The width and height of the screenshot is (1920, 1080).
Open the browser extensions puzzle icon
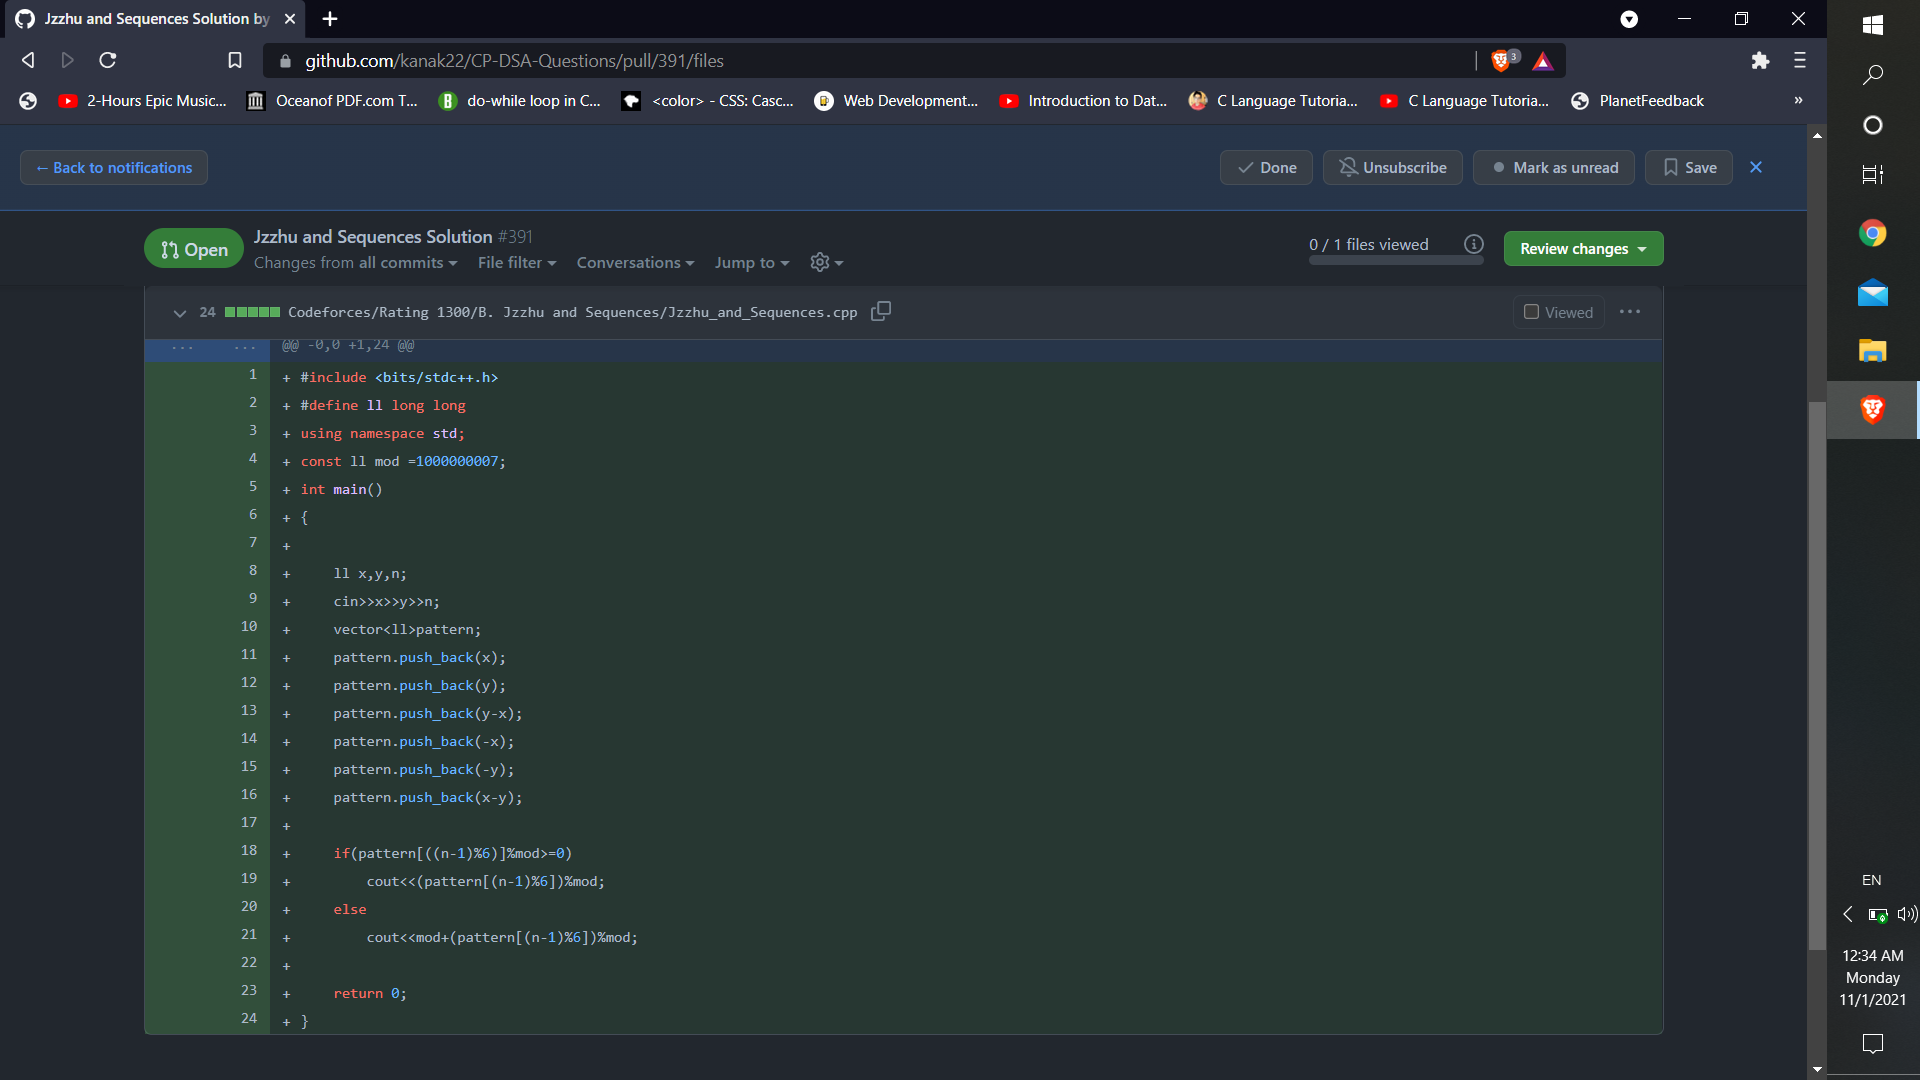pos(1760,61)
